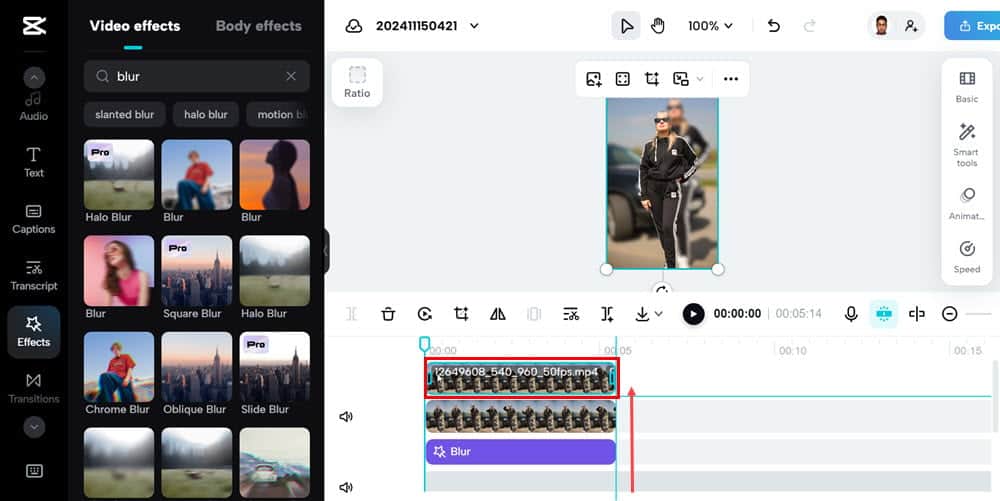Expand project name 202411150421 dropdown

click(474, 26)
